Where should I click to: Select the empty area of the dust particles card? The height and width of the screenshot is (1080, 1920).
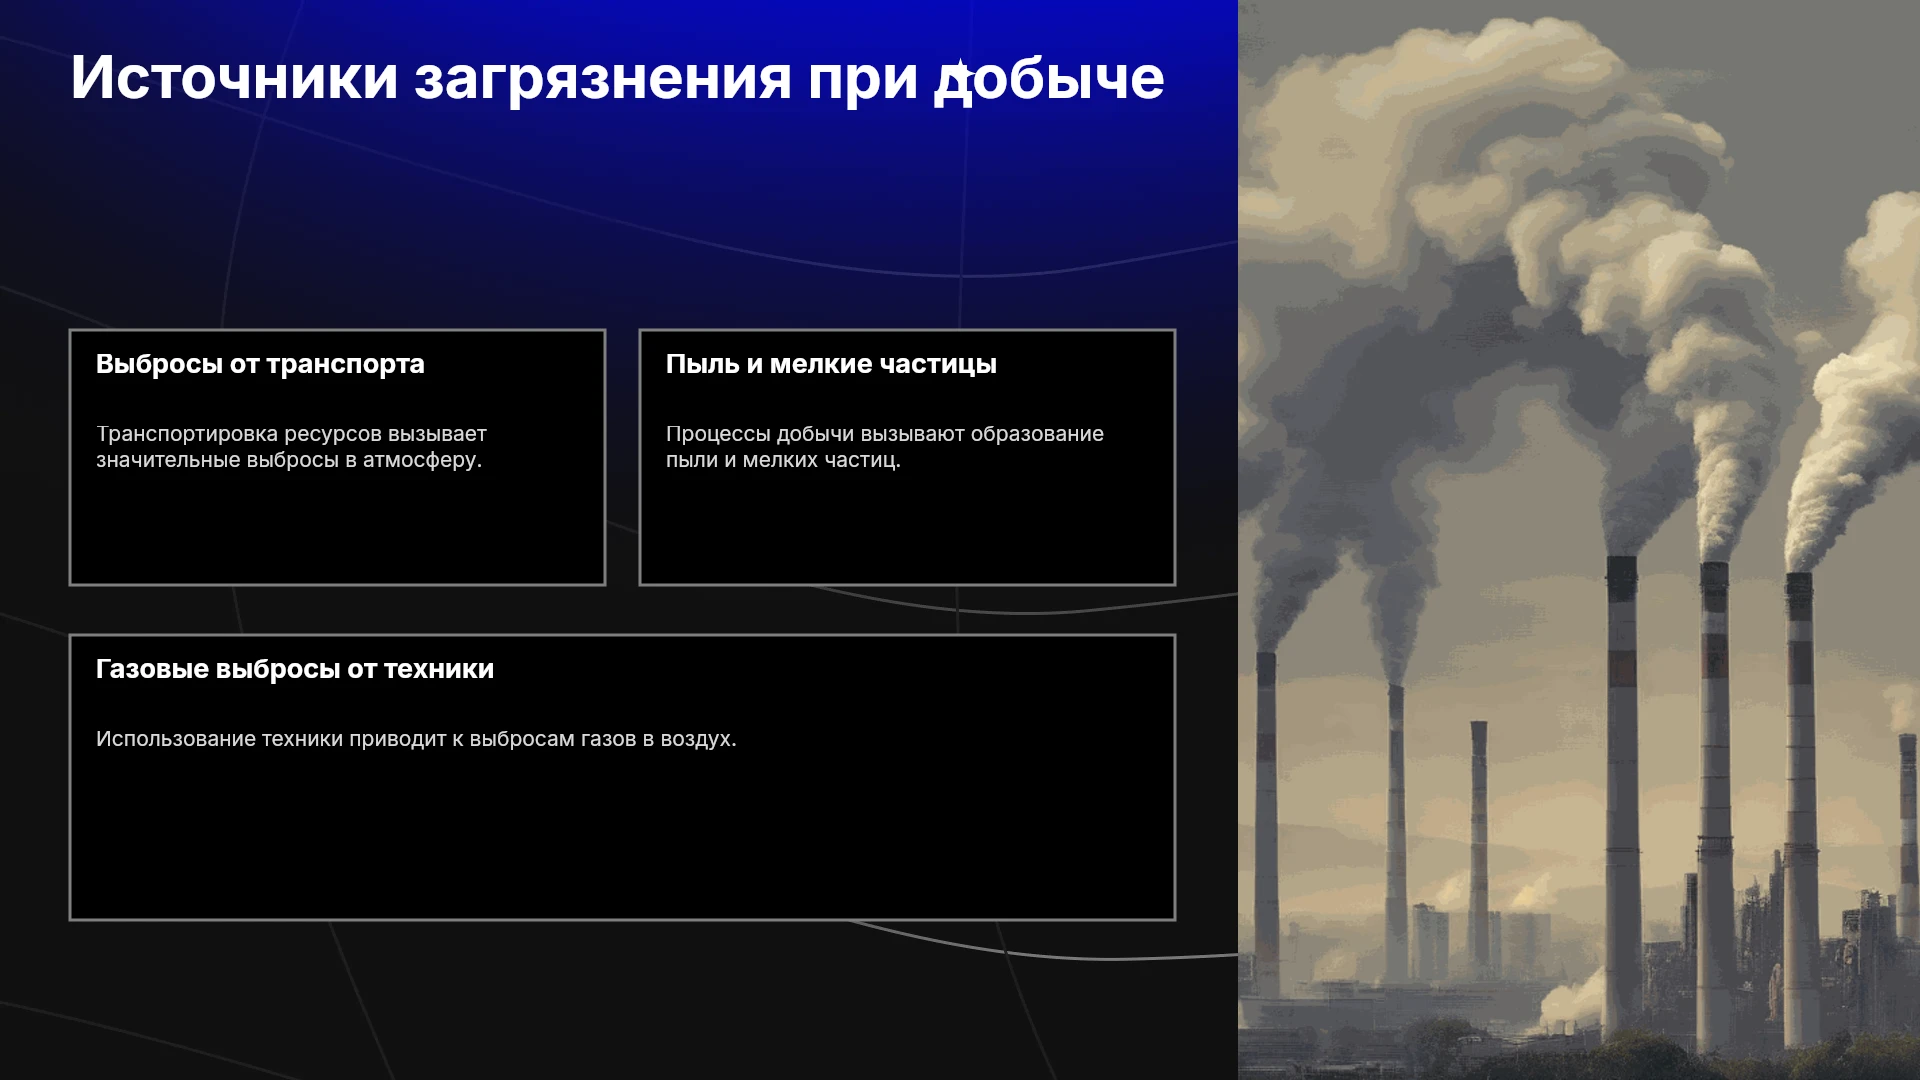(x=907, y=530)
